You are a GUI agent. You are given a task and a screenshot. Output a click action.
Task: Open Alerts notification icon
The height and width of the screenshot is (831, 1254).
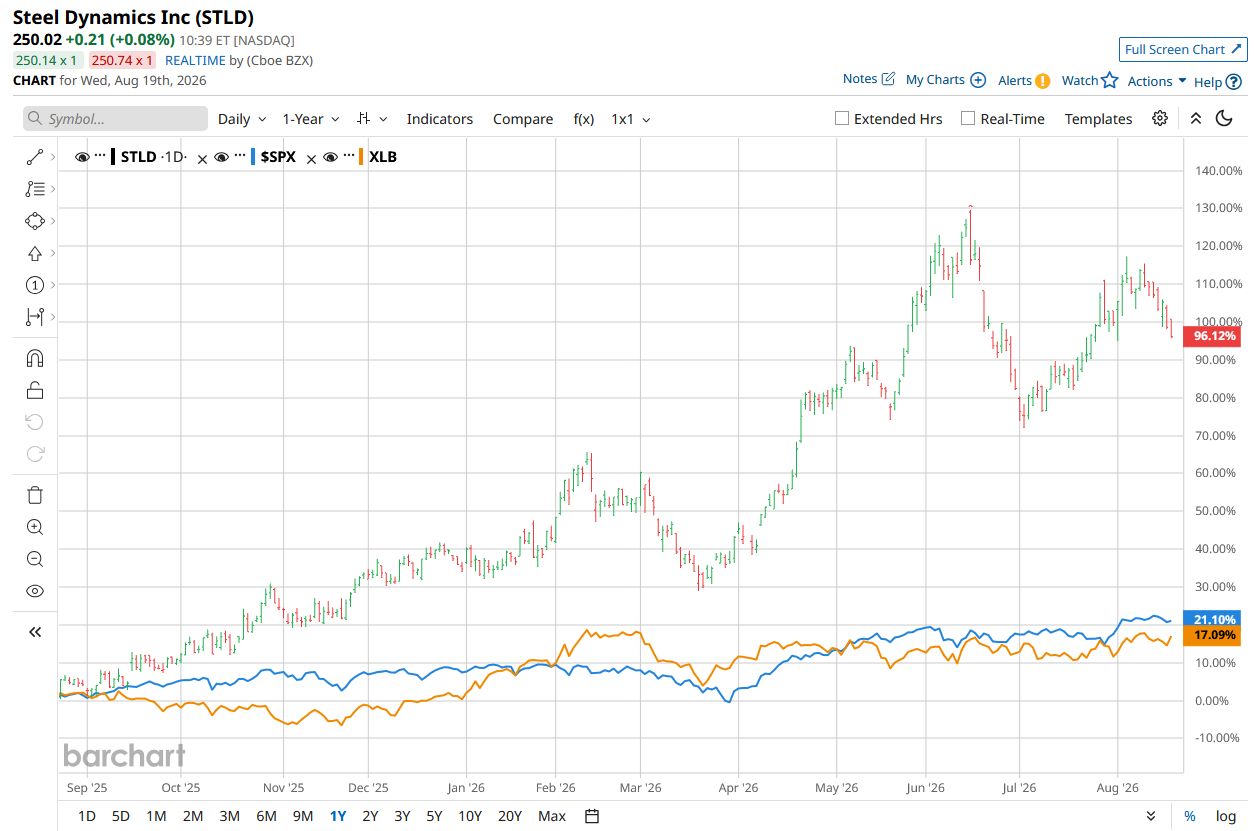click(1042, 81)
